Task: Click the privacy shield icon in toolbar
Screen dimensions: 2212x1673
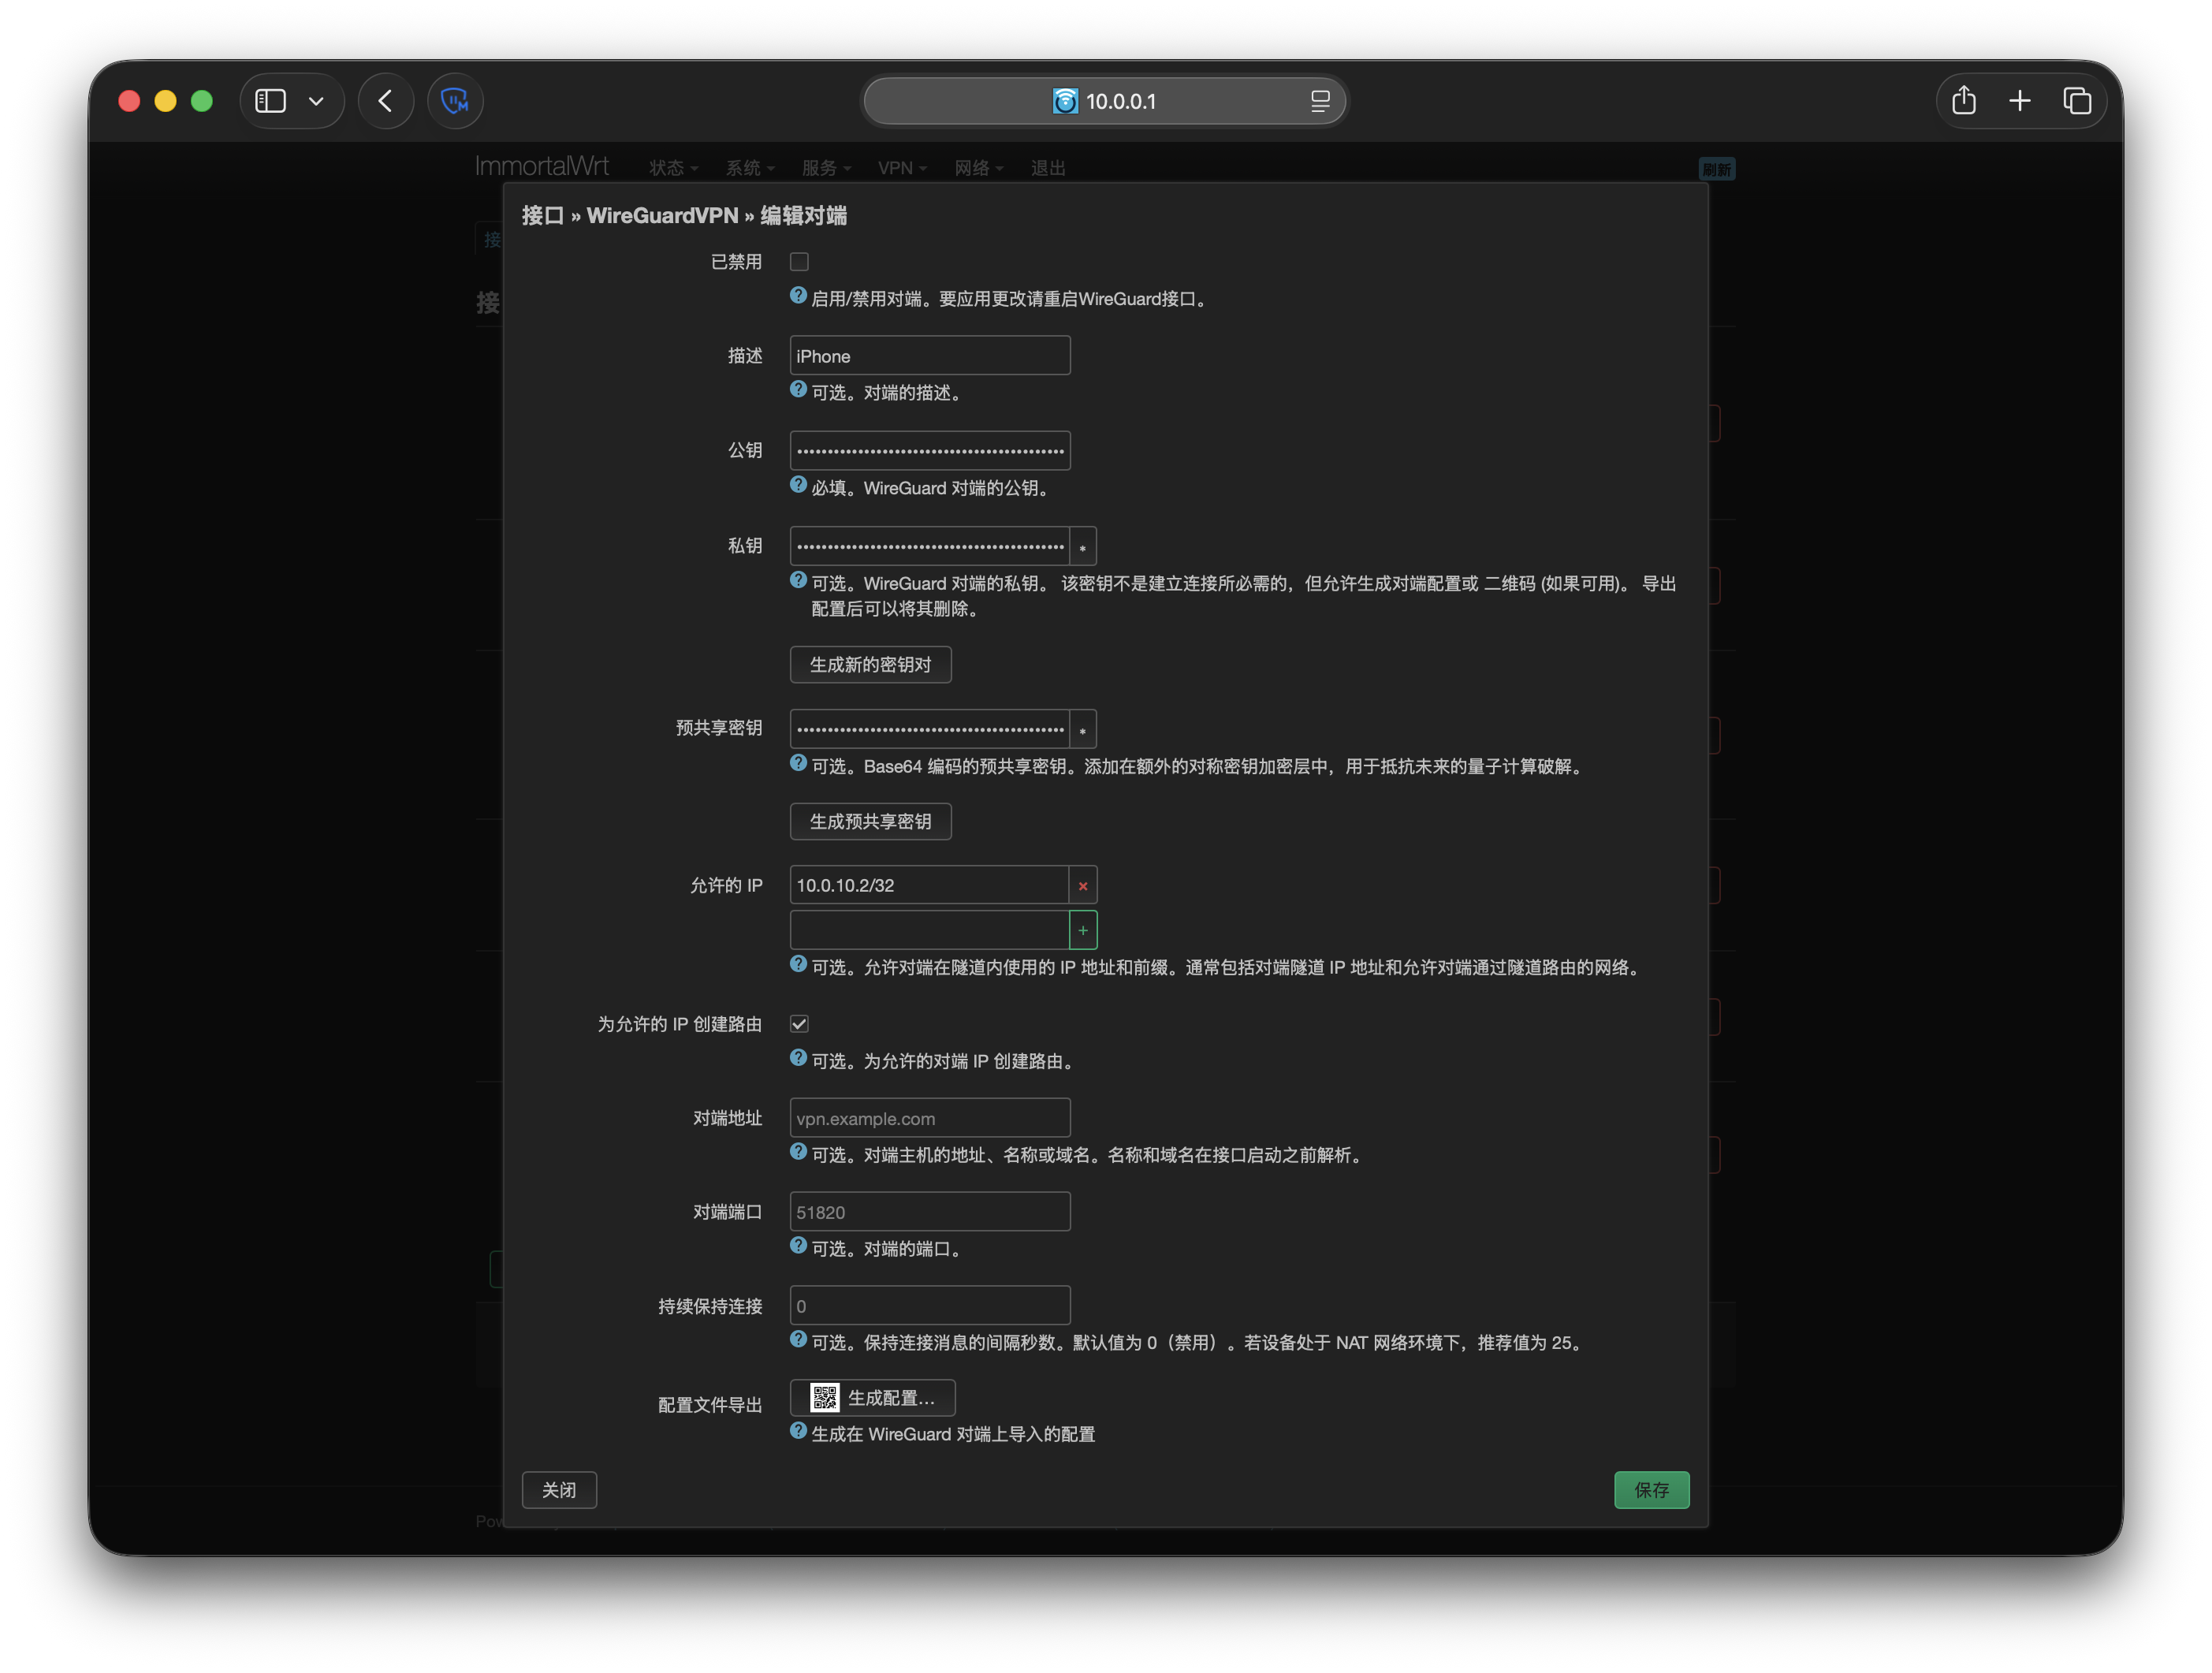Action: tap(455, 101)
